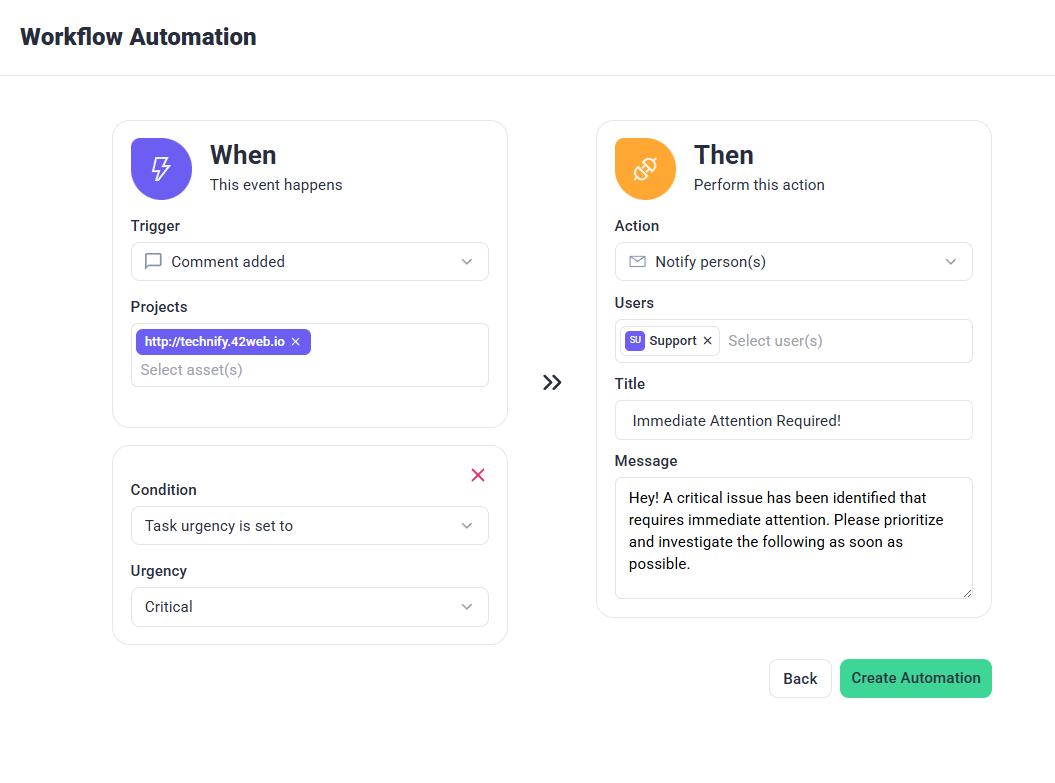Click the purple lightning bolt When icon
Screen dimensions: 1055x783
(x=161, y=169)
